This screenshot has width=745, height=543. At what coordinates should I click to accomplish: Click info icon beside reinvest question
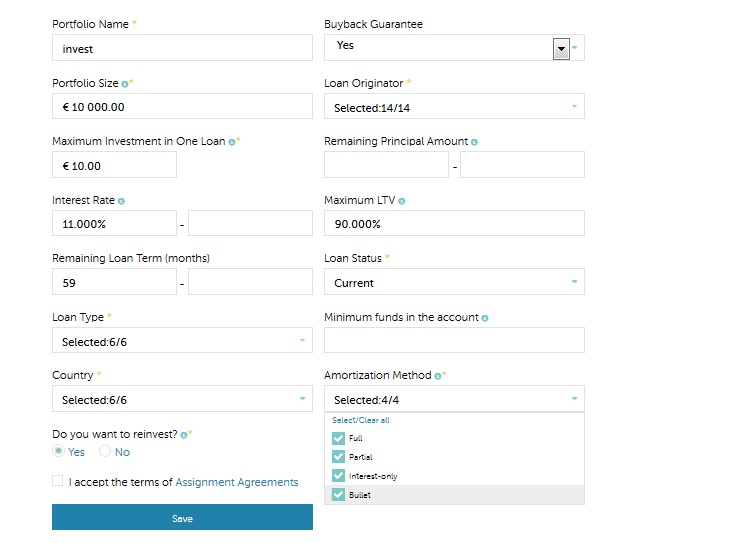184,435
